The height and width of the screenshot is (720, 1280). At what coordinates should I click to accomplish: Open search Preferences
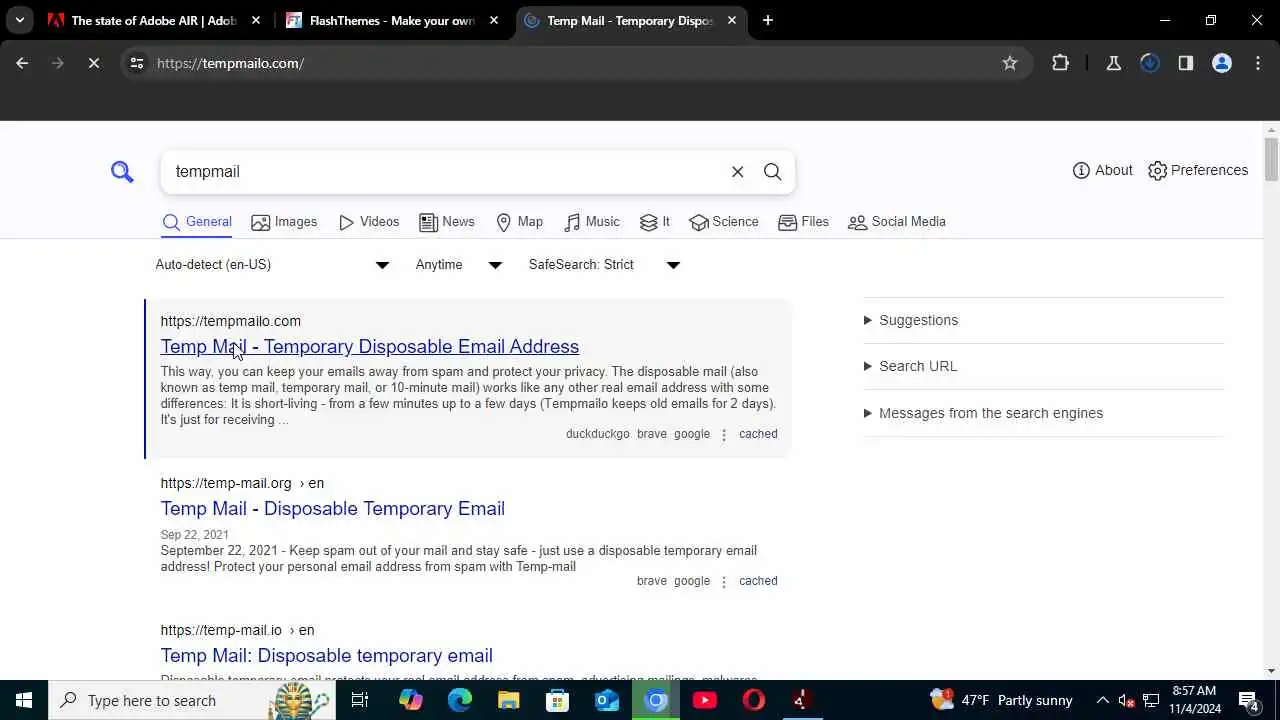click(x=1198, y=170)
